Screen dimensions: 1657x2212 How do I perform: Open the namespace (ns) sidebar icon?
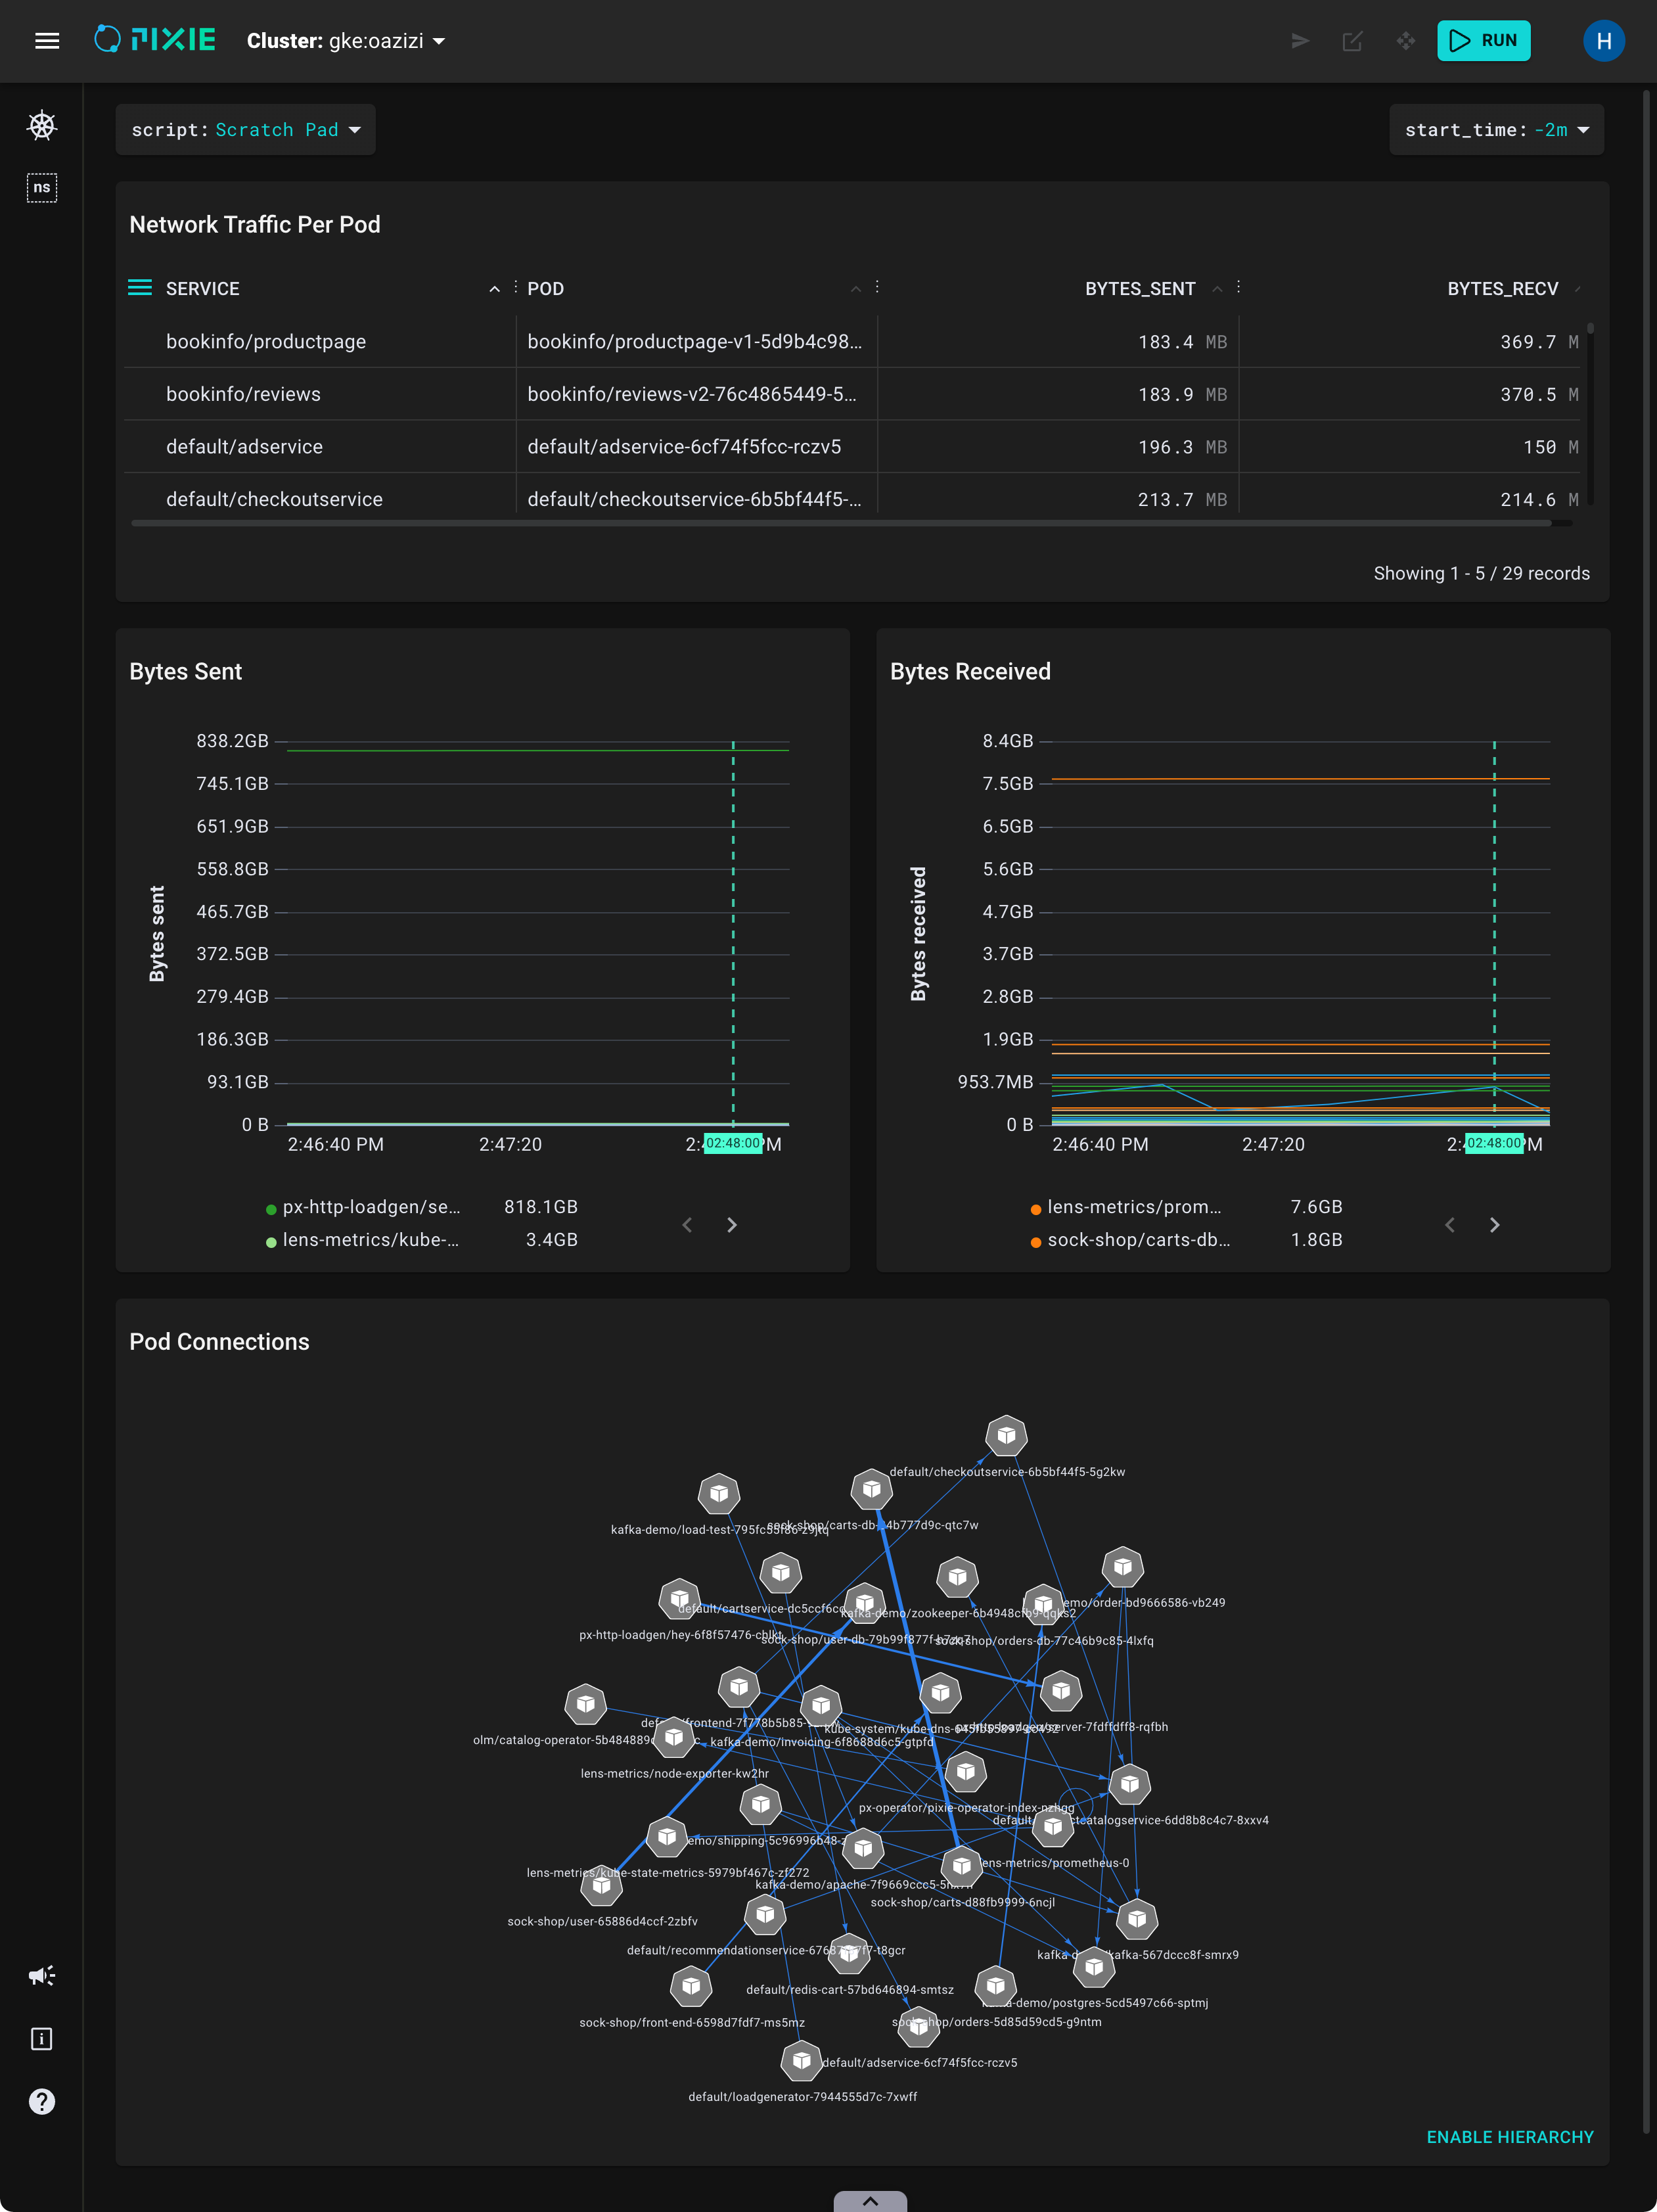[x=42, y=188]
